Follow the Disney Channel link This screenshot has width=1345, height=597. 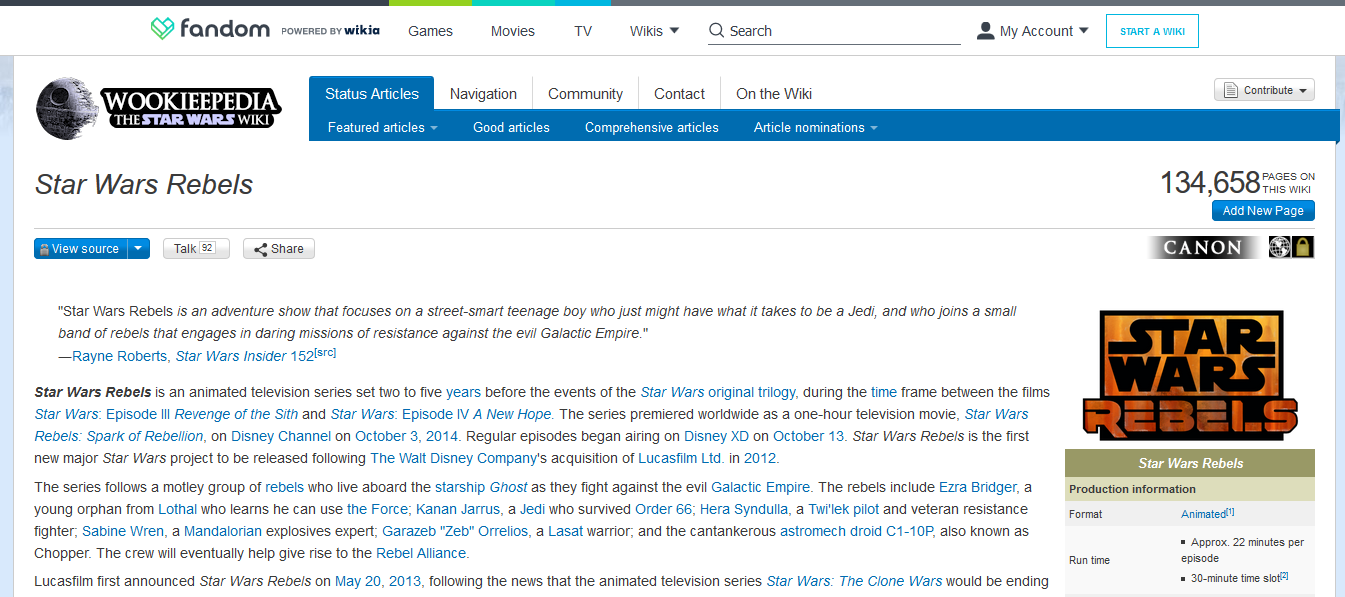[281, 436]
